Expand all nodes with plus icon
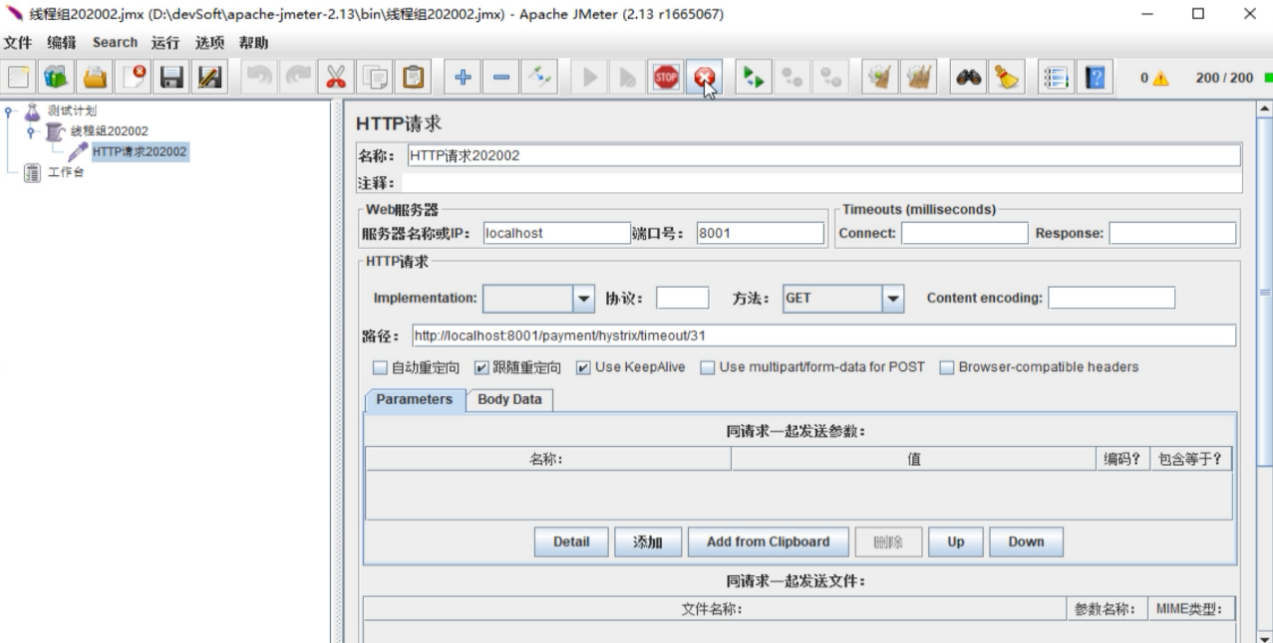This screenshot has height=643, width=1273. [x=464, y=77]
